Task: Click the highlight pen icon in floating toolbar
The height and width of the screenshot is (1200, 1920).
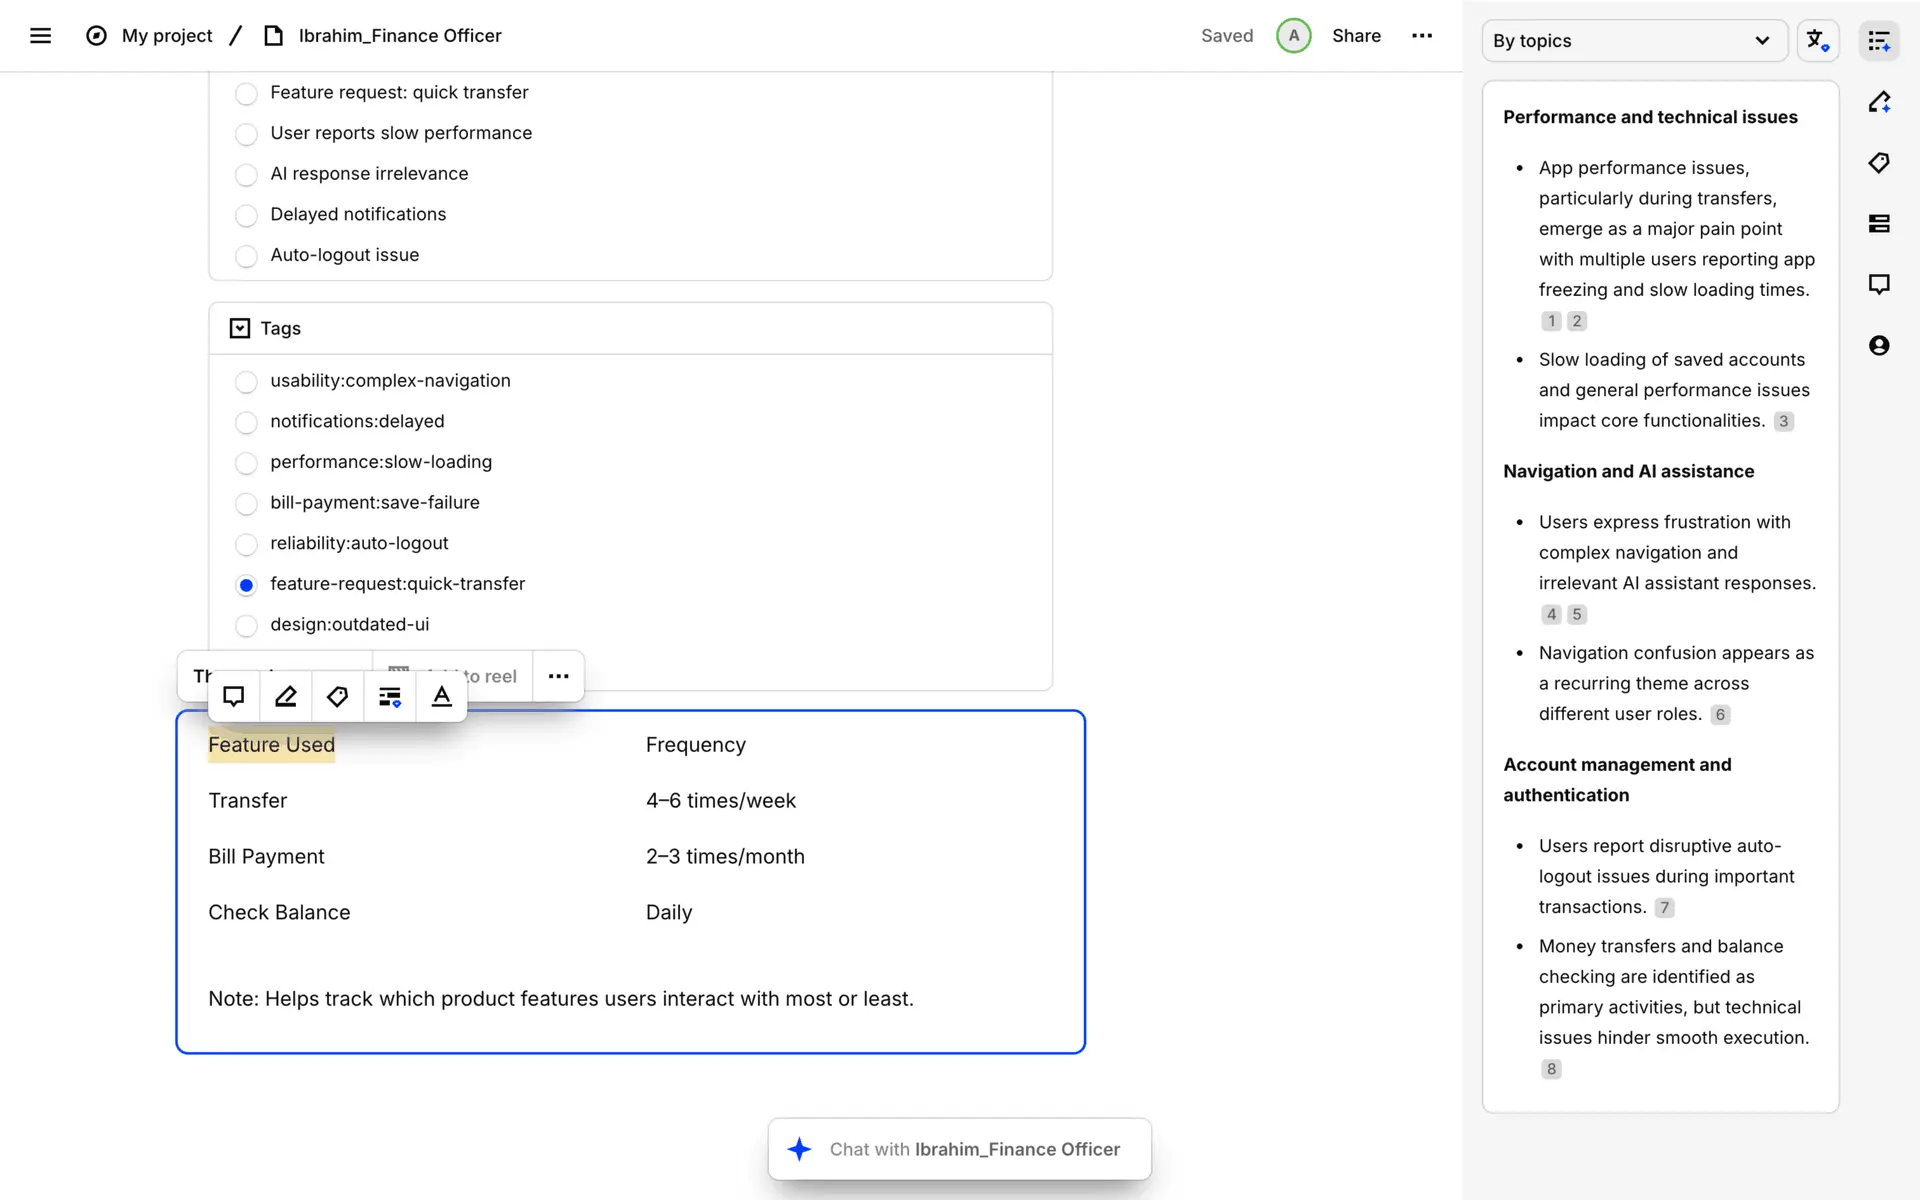Action: pyautogui.click(x=286, y=697)
